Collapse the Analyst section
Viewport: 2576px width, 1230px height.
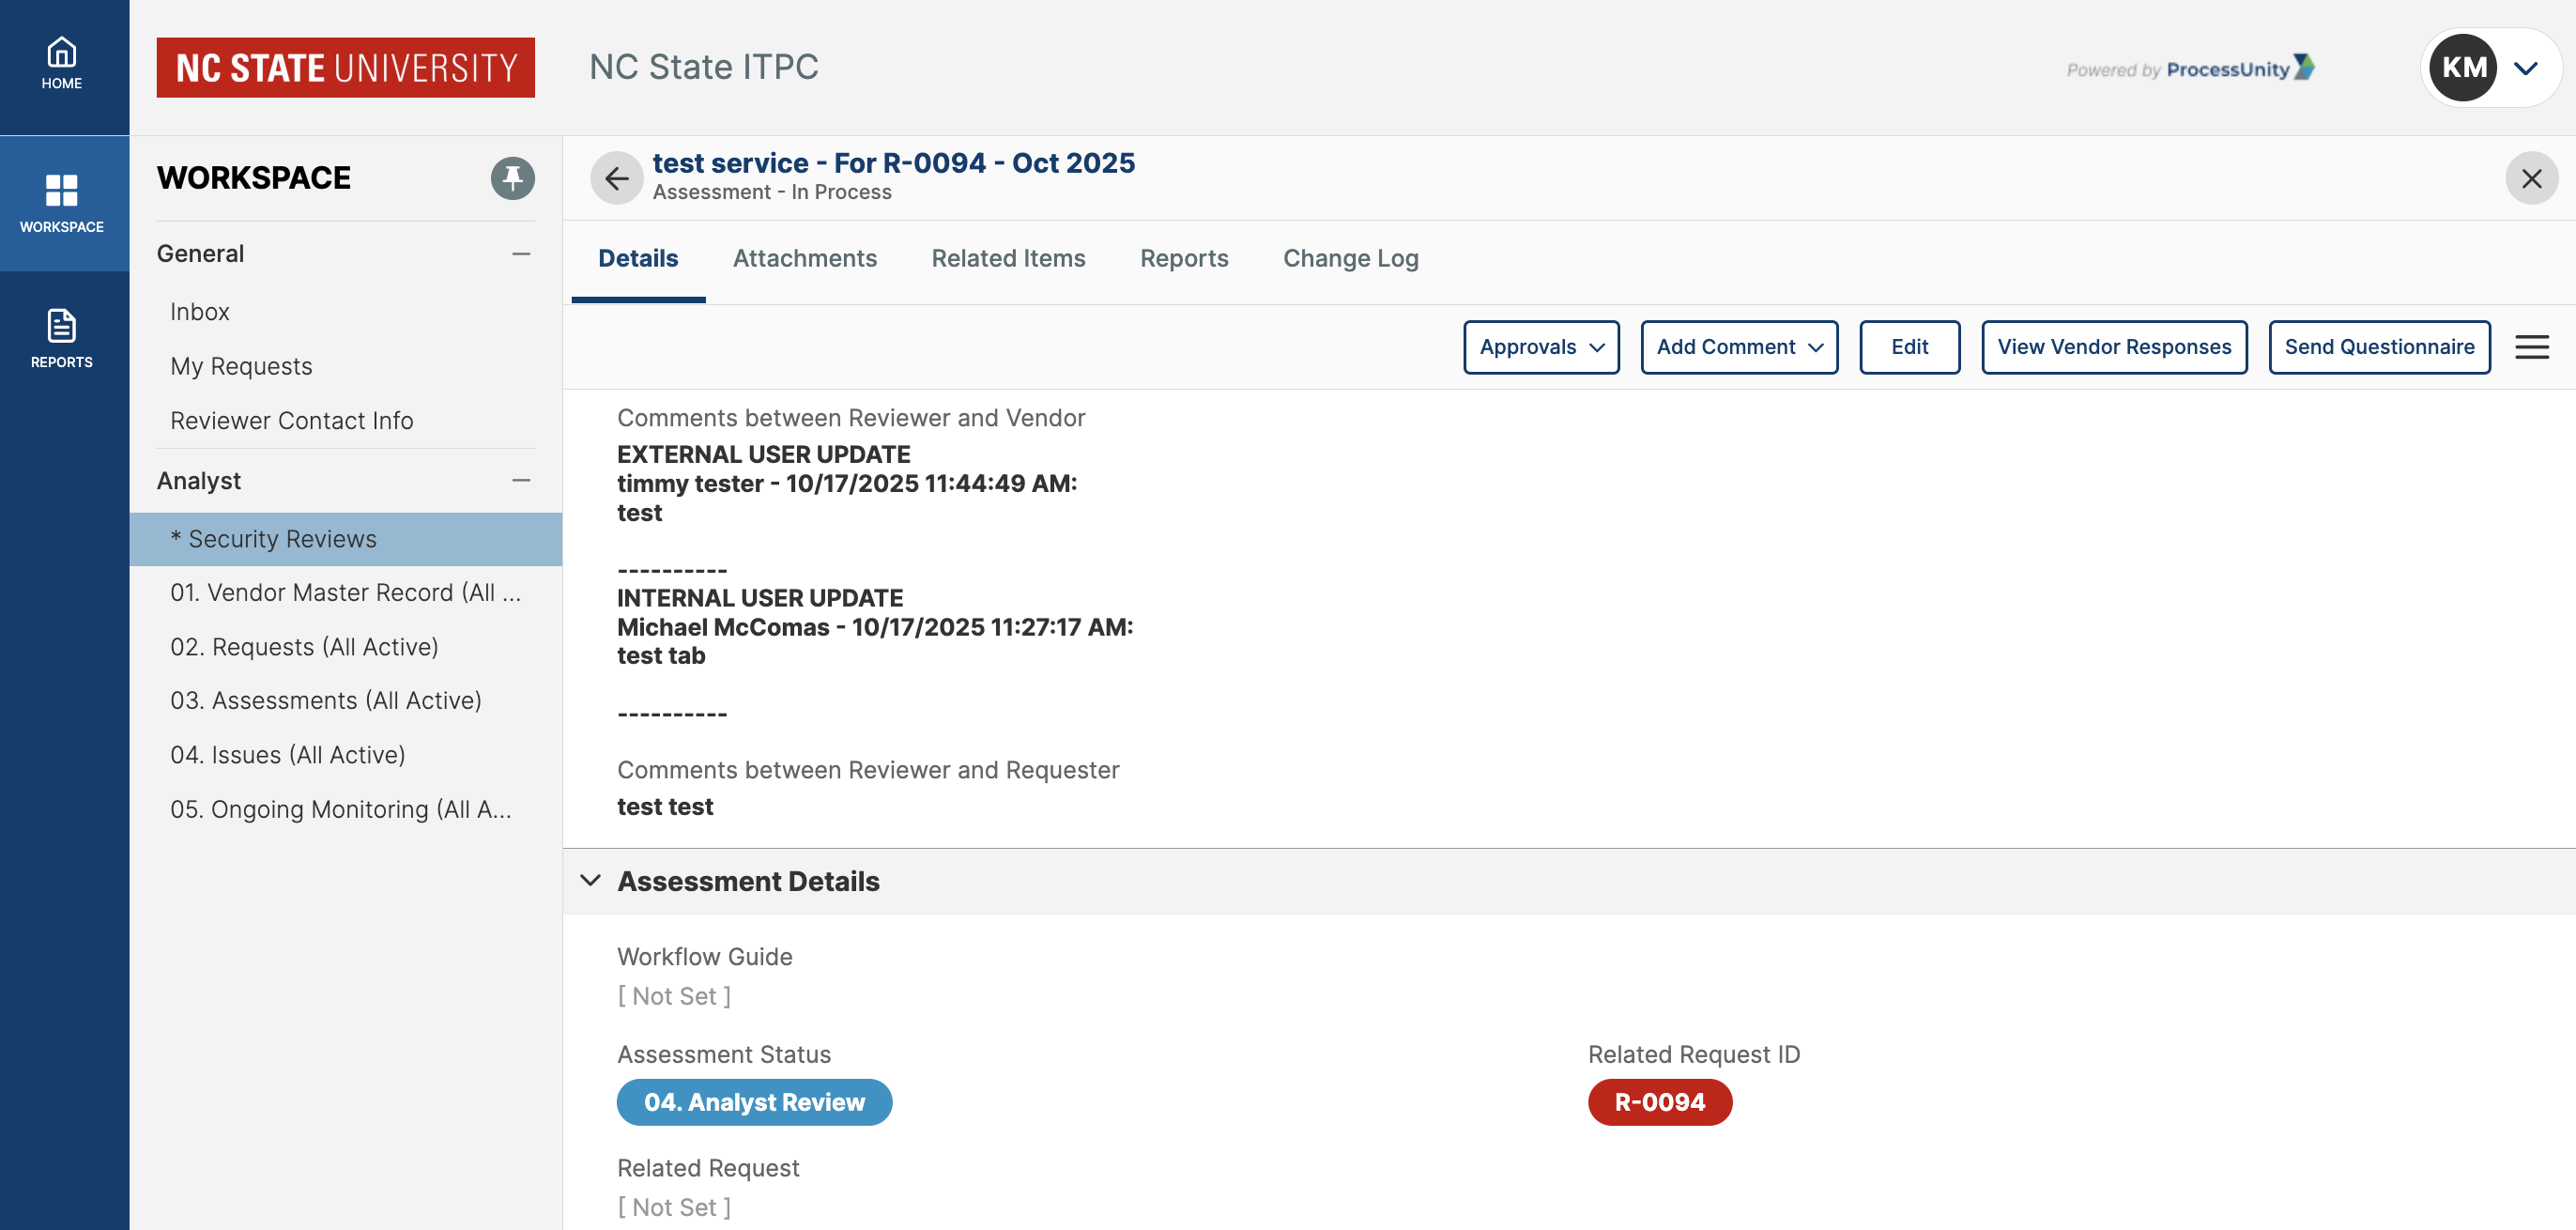pyautogui.click(x=521, y=481)
